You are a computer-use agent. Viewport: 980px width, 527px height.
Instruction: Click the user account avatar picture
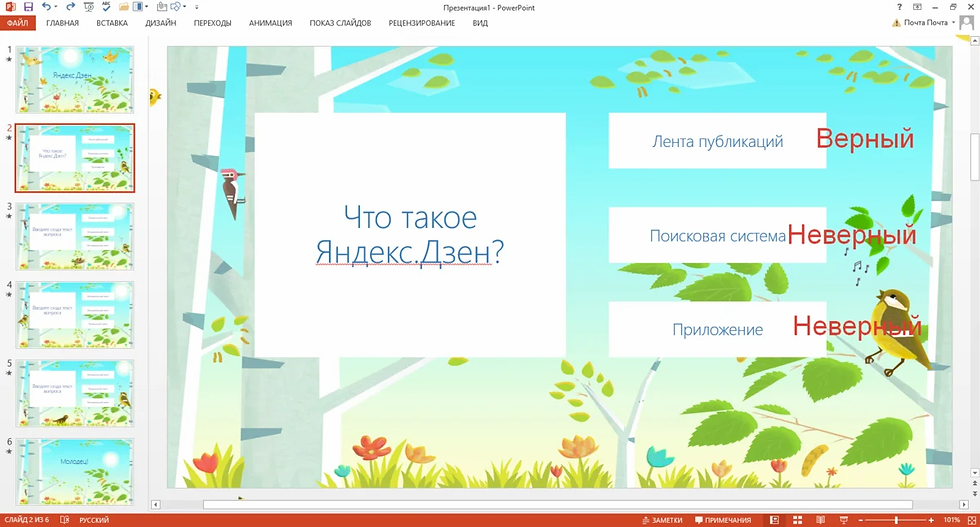(x=967, y=23)
